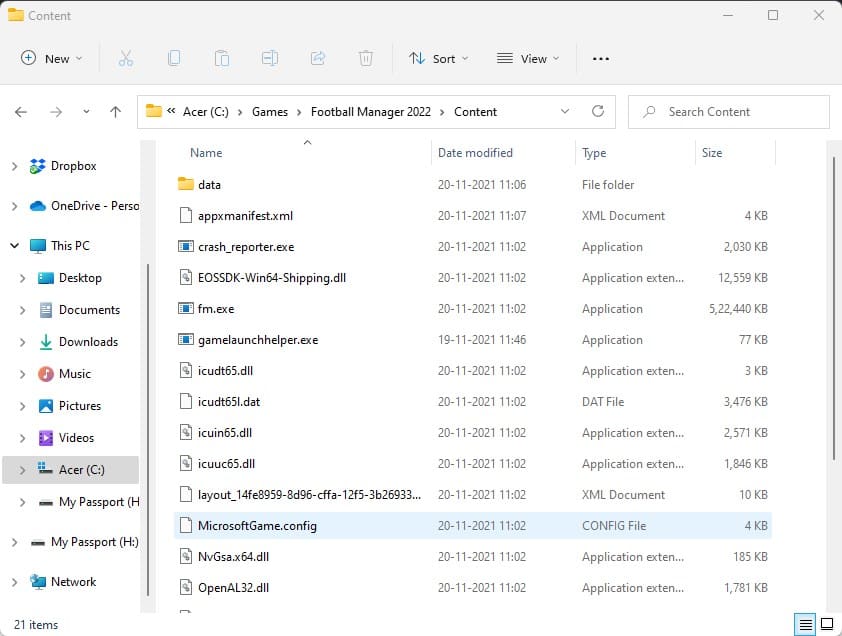Screen dimensions: 842x636
Task: Select the icudt65.dll file
Action: click(473, 371)
